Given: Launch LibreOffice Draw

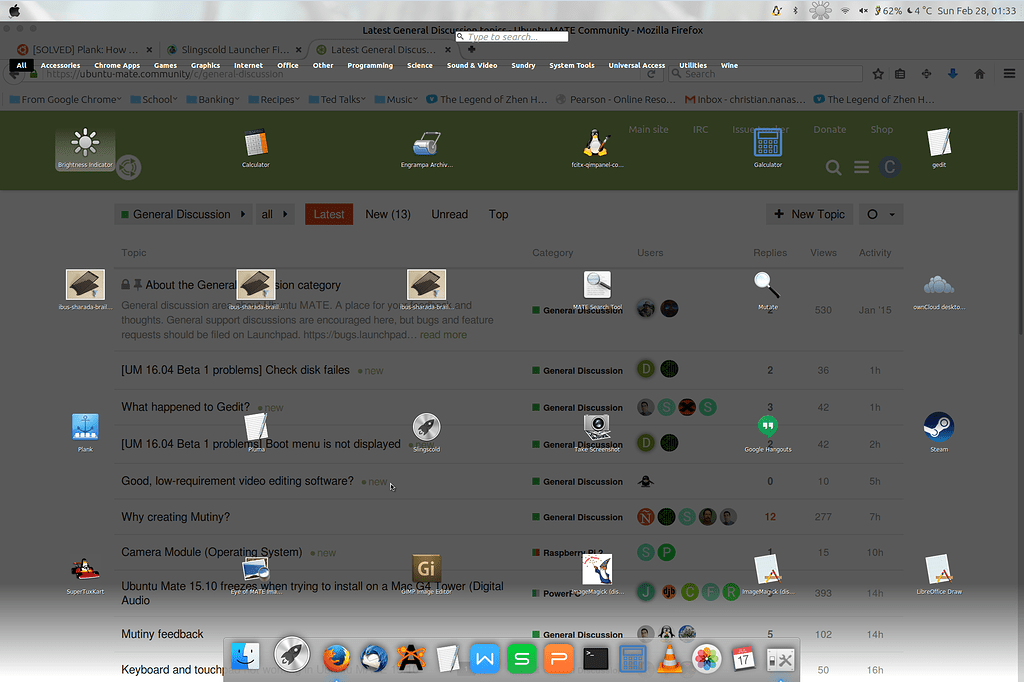Looking at the screenshot, I should pyautogui.click(x=938, y=570).
